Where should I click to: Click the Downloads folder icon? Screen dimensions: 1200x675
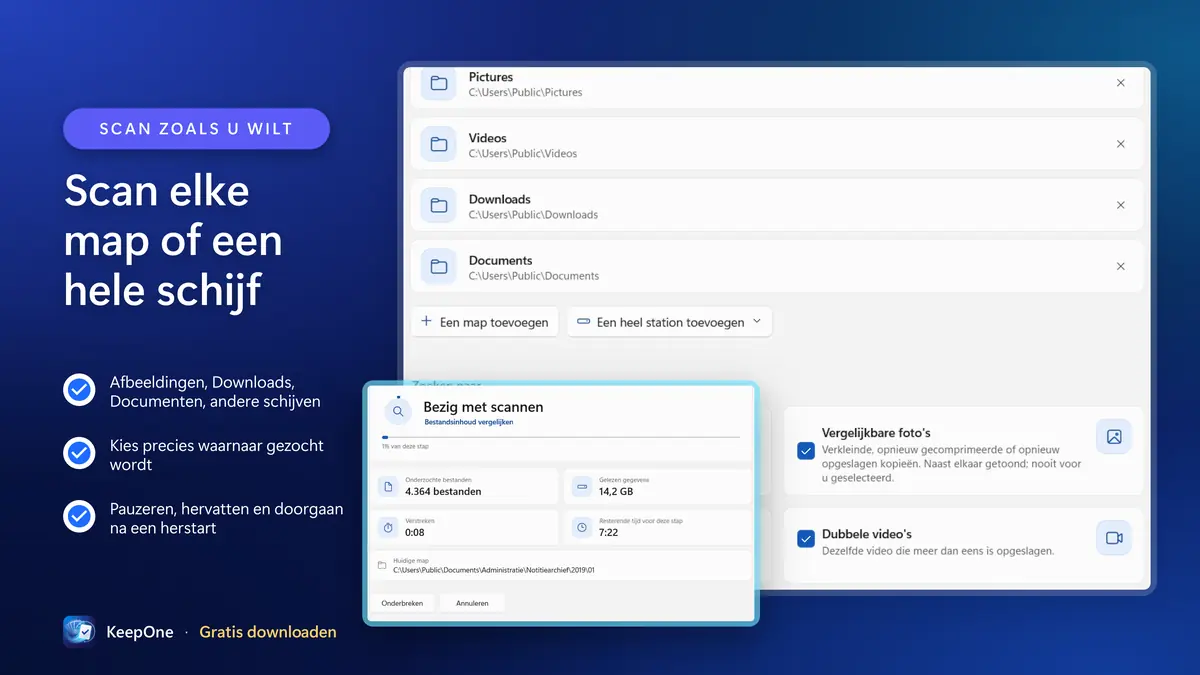pyautogui.click(x=439, y=206)
